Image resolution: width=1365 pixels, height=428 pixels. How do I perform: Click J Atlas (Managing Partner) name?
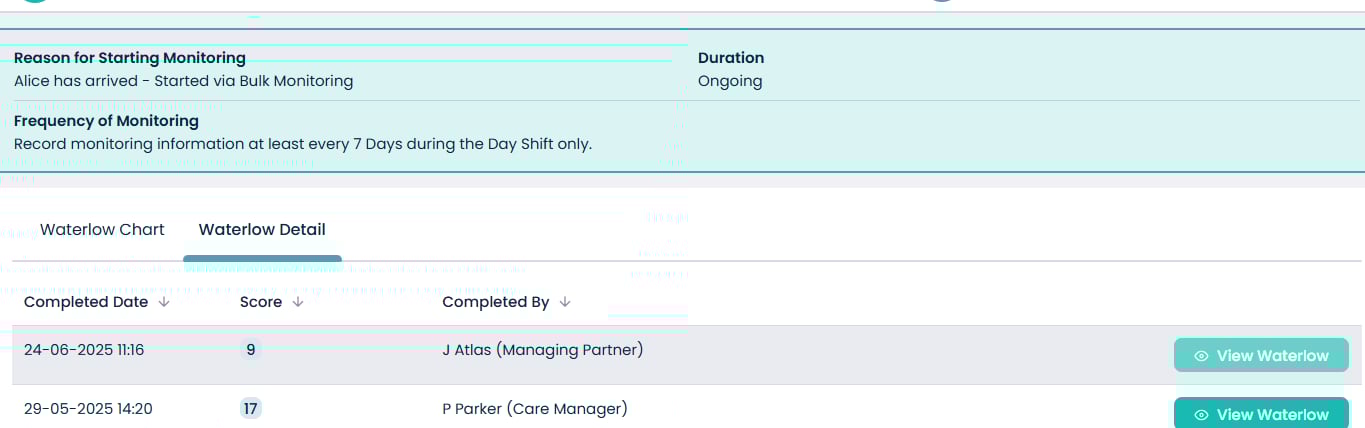coord(543,350)
